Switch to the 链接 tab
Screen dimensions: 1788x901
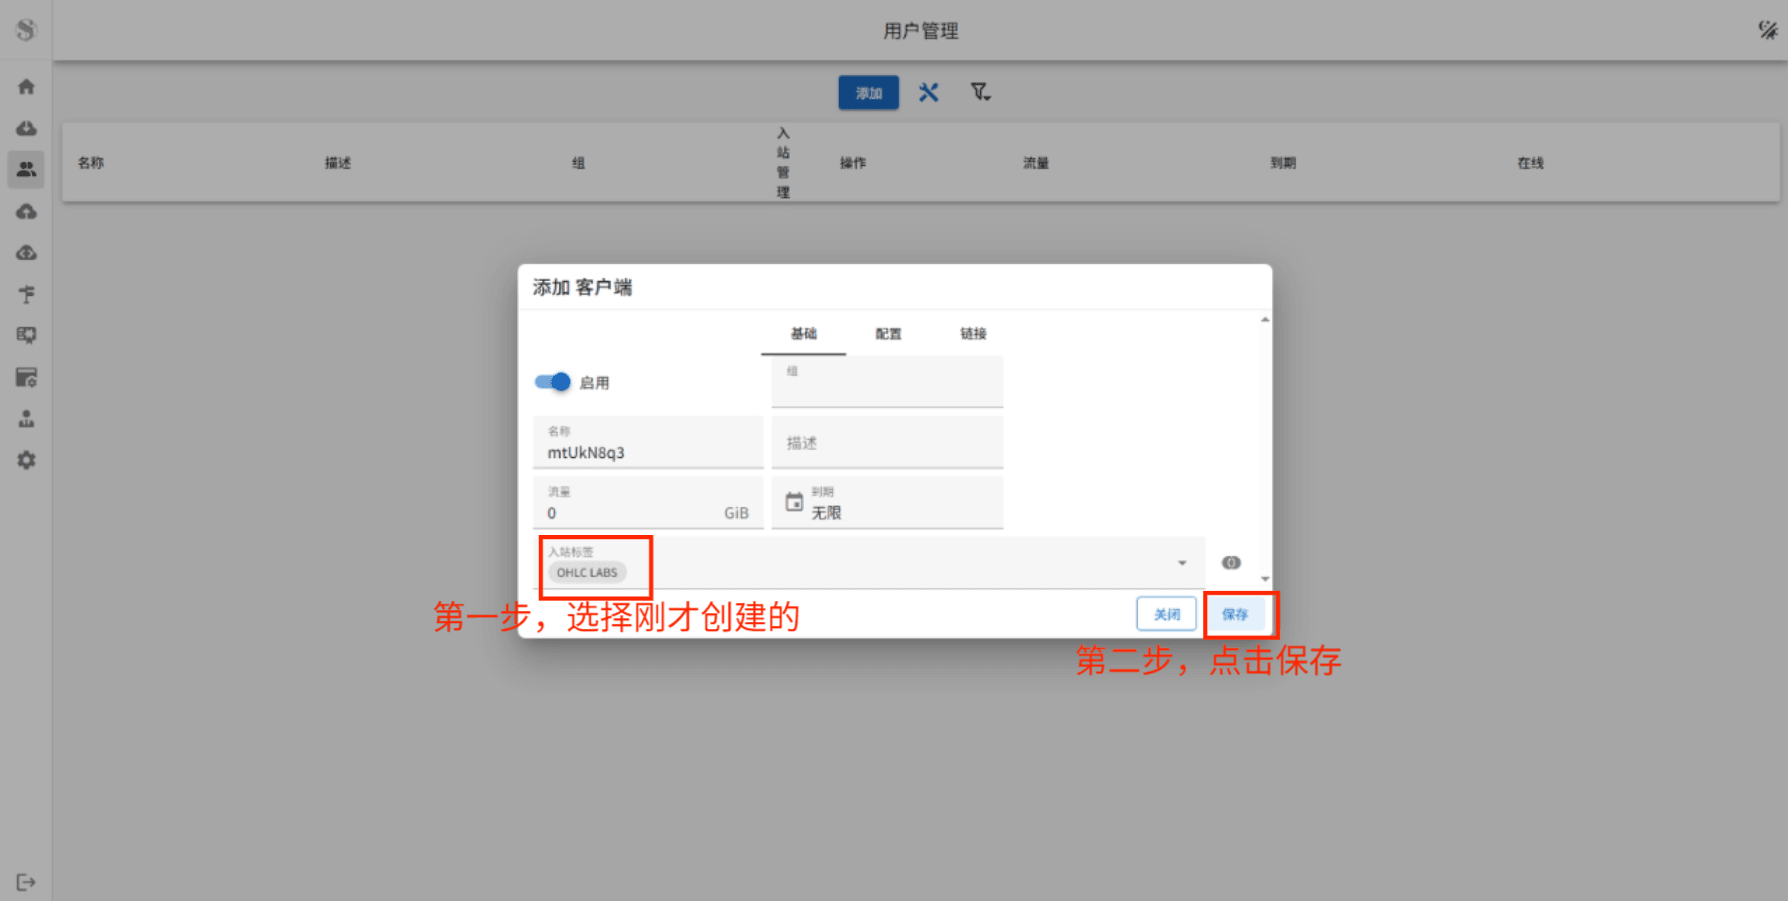click(x=973, y=334)
